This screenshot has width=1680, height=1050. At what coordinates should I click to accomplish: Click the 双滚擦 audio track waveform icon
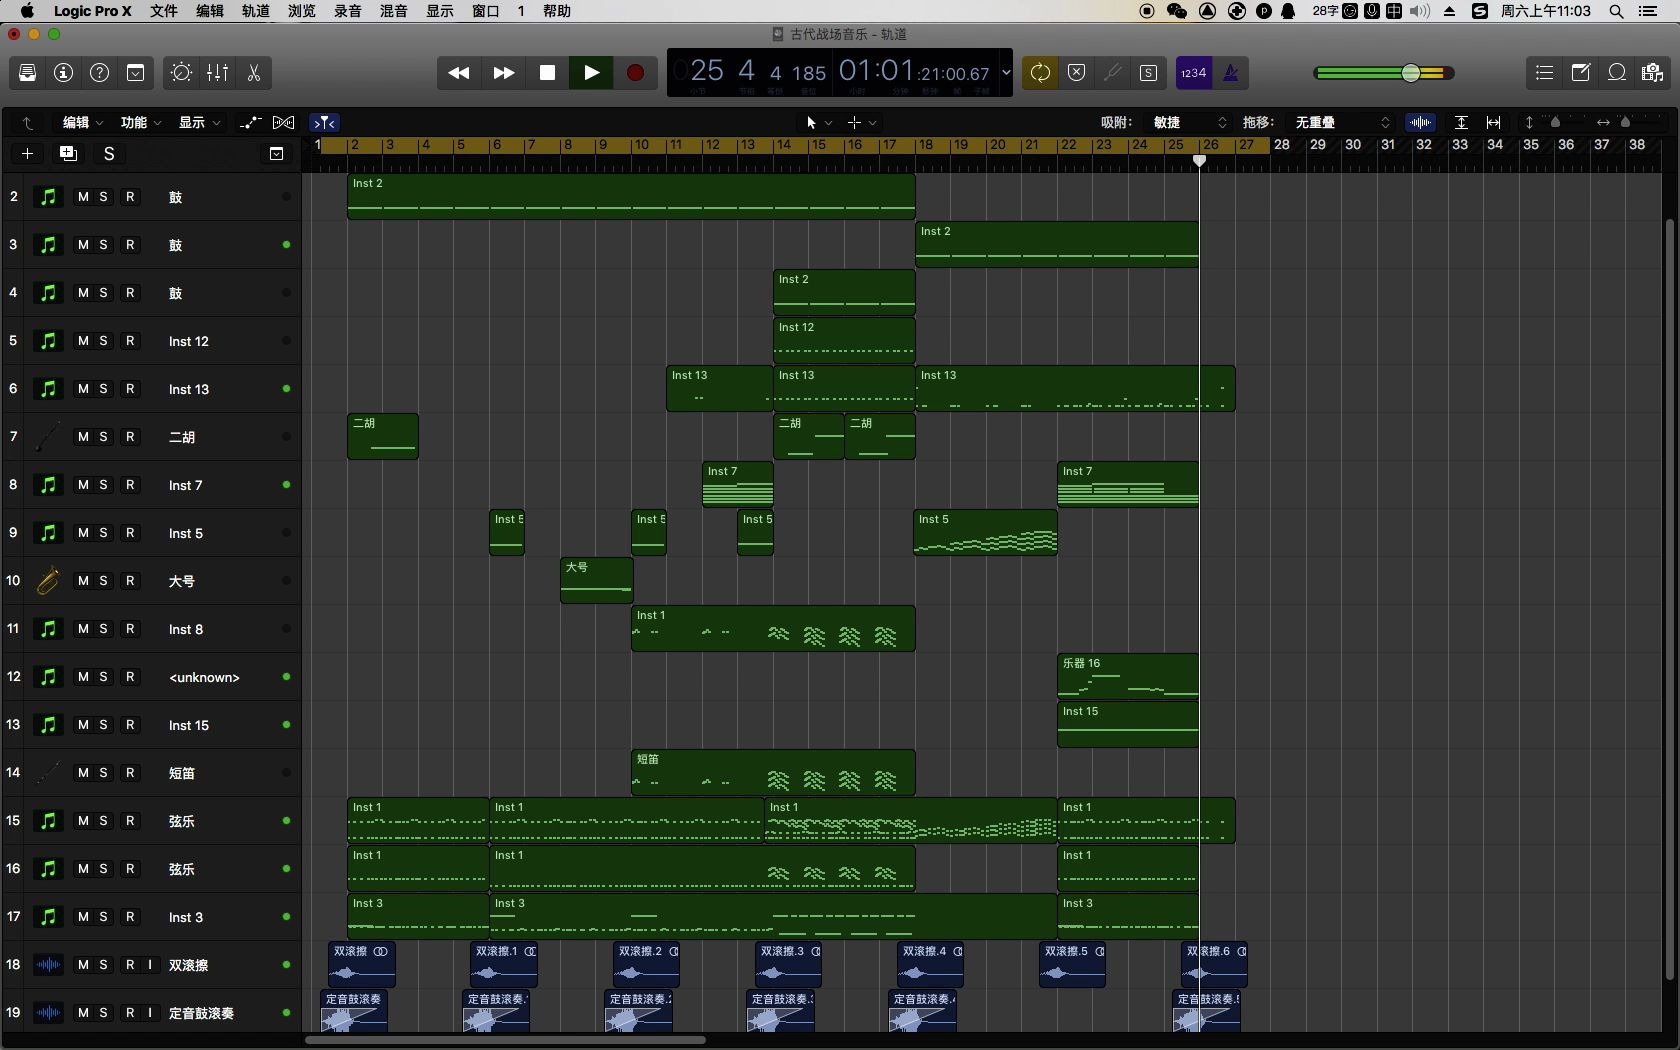[x=48, y=965]
